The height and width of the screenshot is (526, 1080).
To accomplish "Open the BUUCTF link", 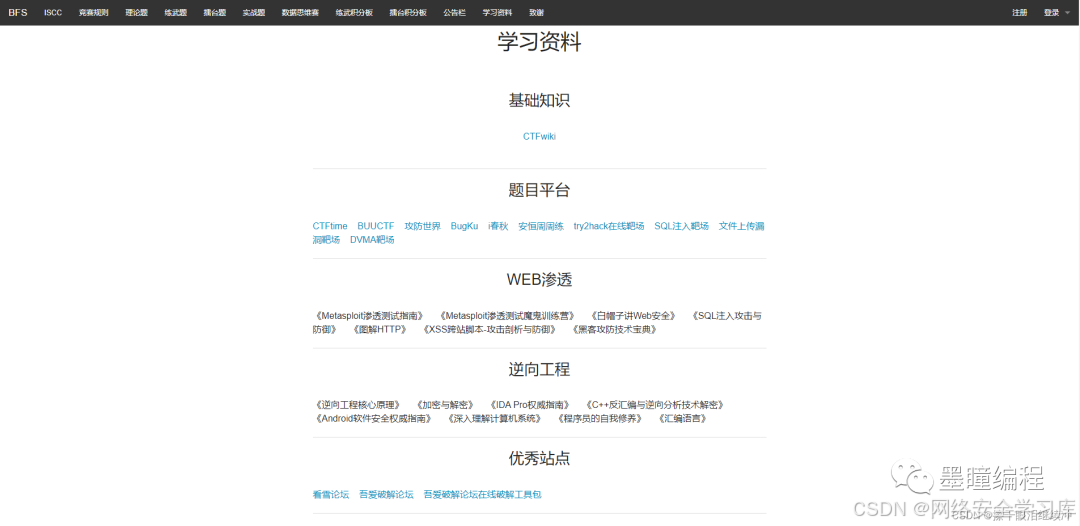I will (376, 226).
